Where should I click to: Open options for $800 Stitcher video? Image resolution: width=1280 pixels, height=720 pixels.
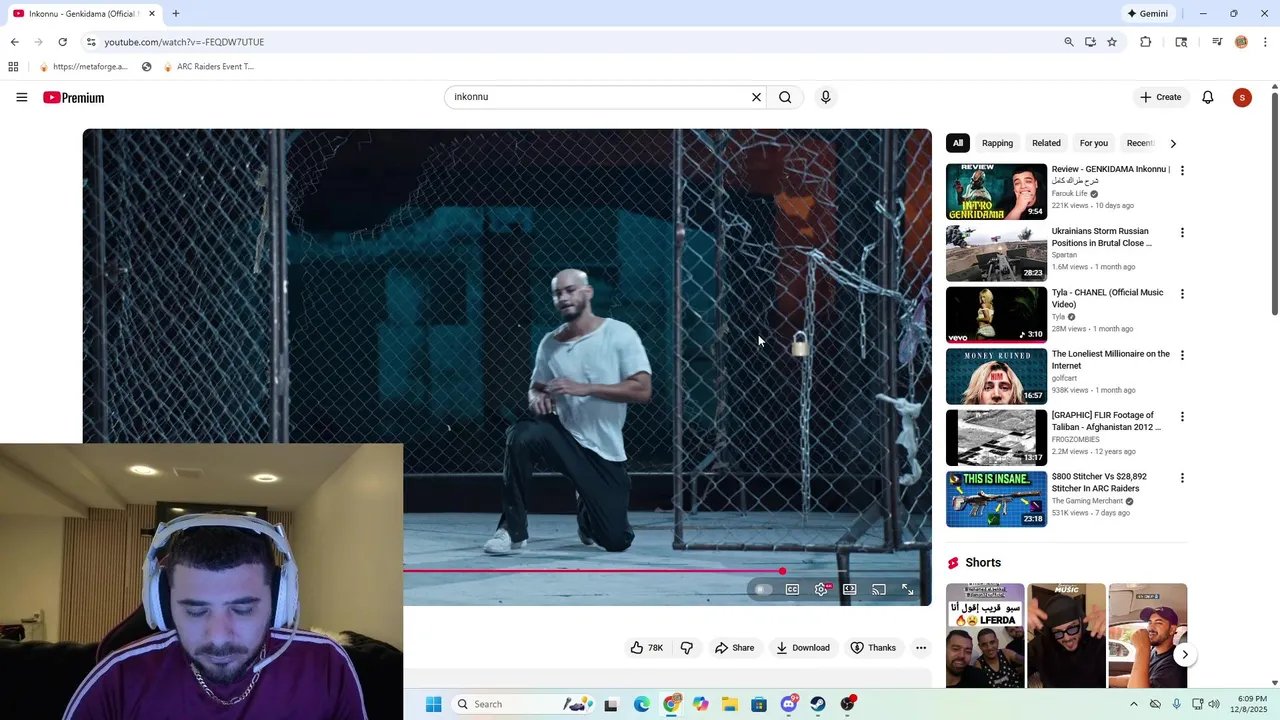[1182, 478]
